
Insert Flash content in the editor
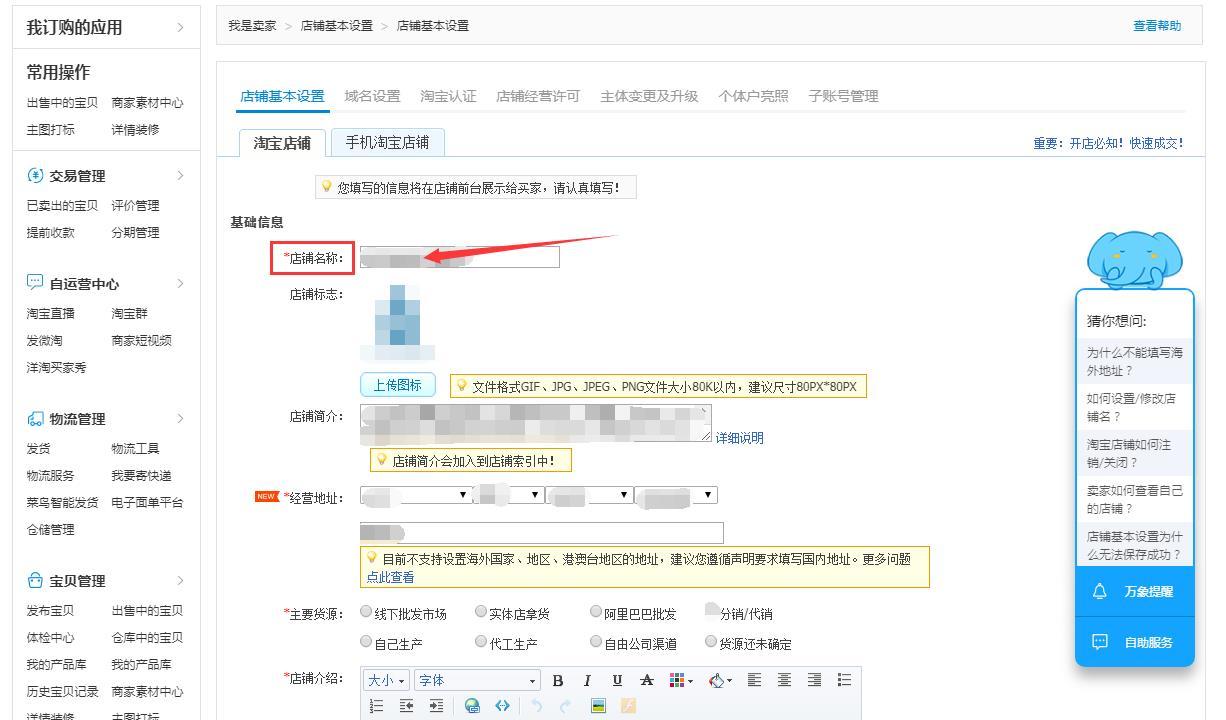click(x=628, y=706)
